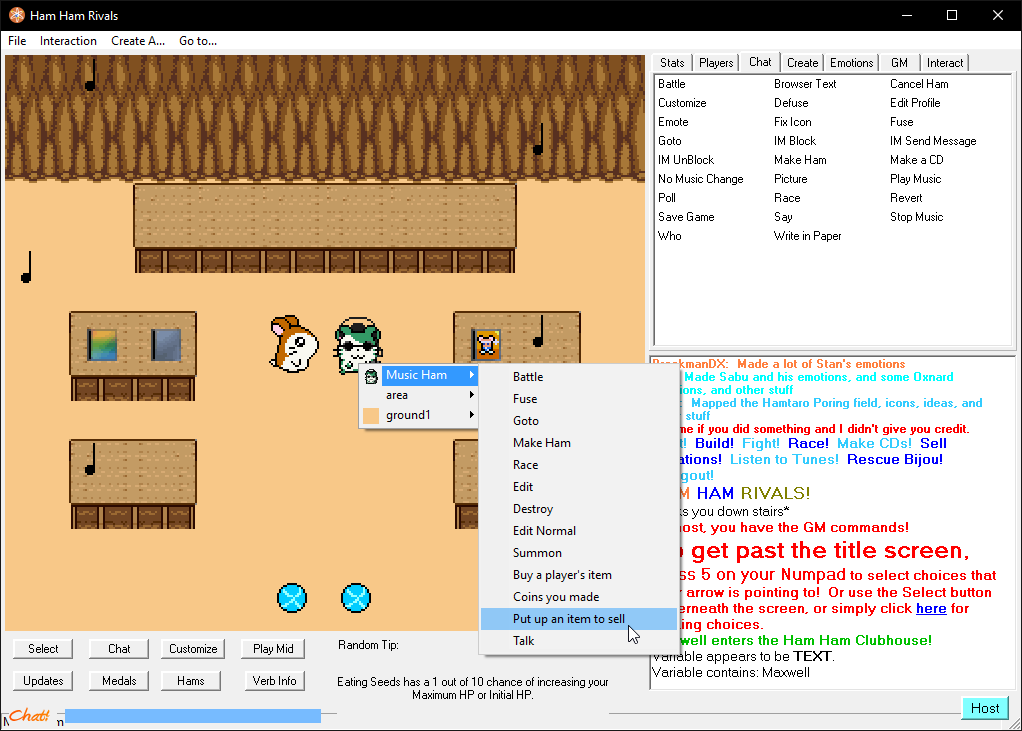
Task: Run the Stop Music verb
Action: 916,217
